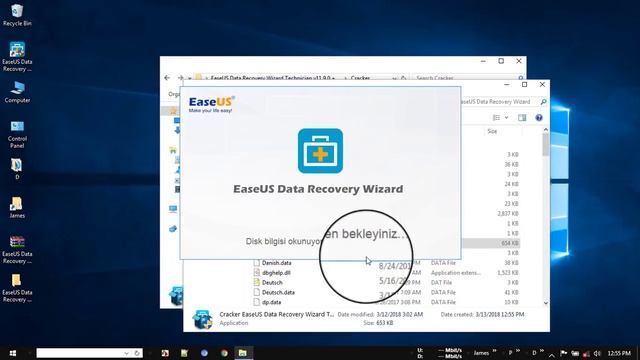The width and height of the screenshot is (640, 360).
Task: Click the Size column header
Action: (492, 131)
